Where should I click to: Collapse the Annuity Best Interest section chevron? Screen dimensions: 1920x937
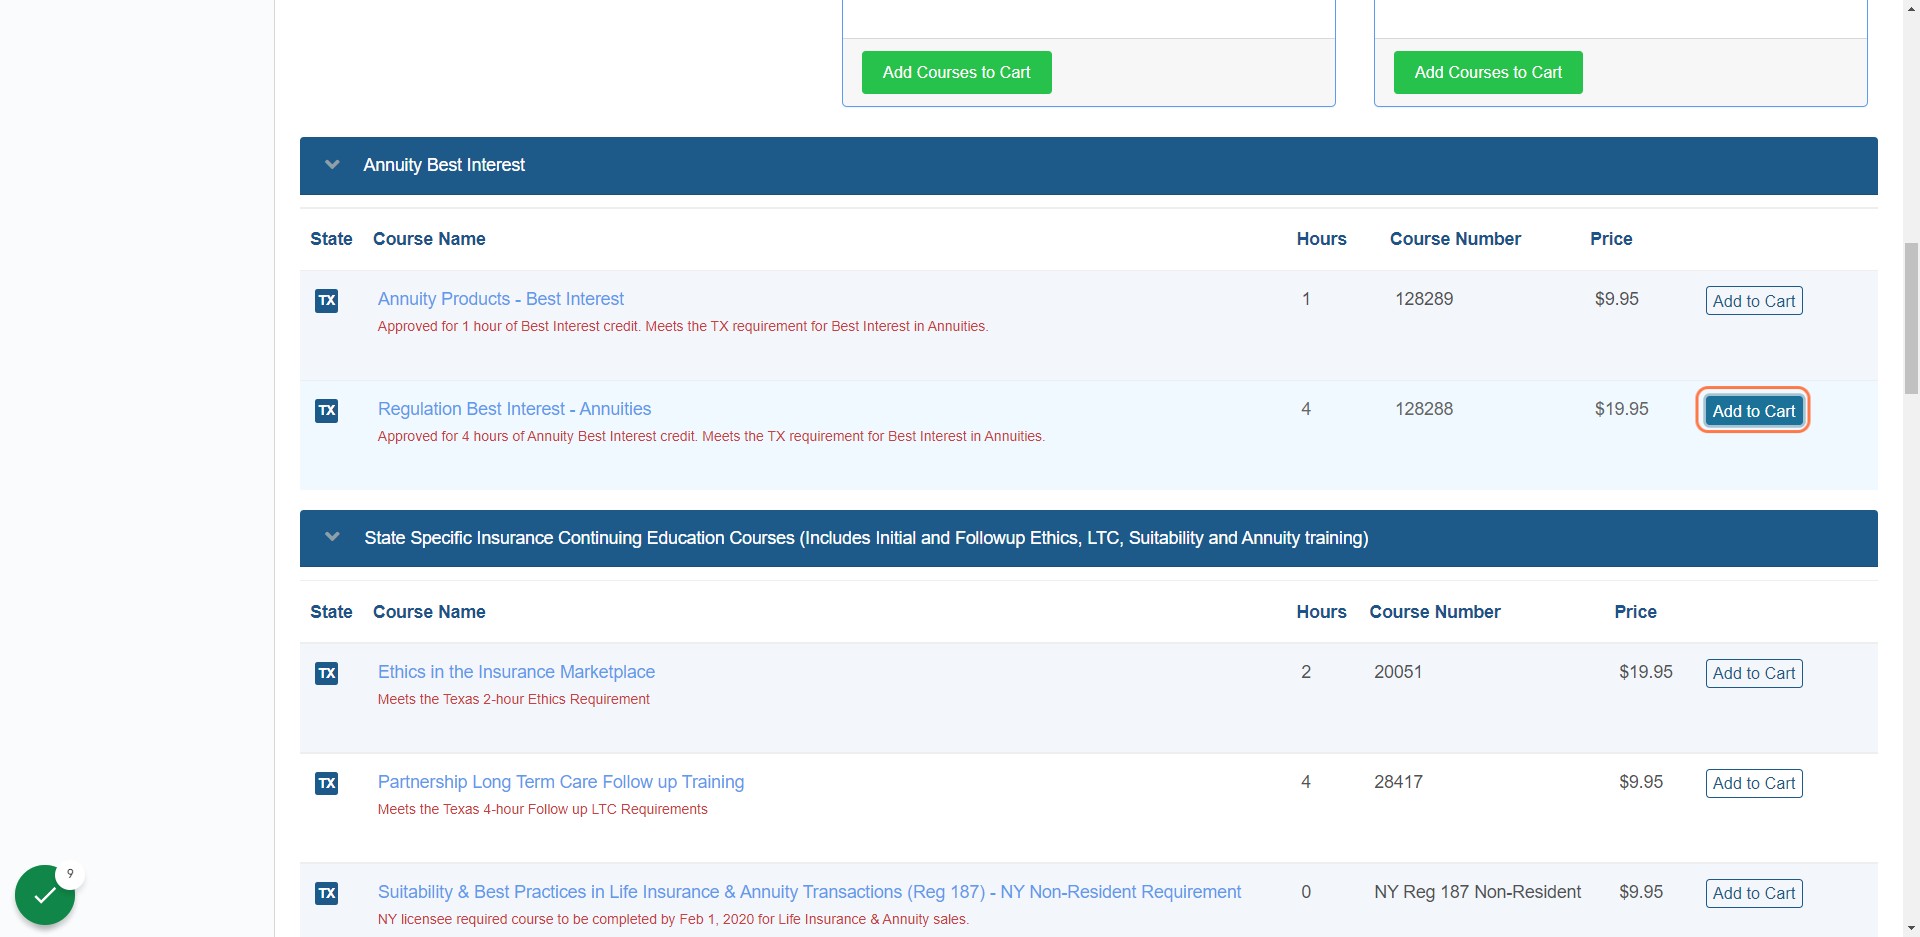(x=333, y=165)
